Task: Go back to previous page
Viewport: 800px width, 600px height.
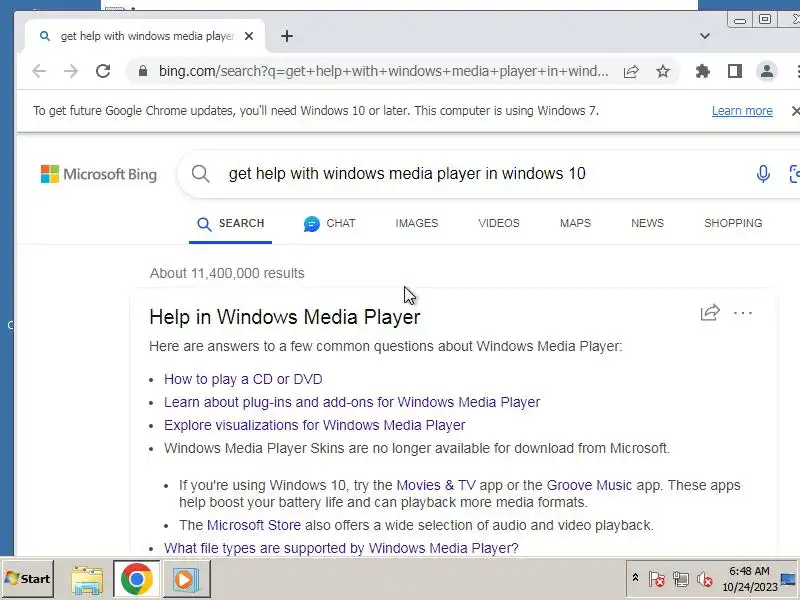Action: pyautogui.click(x=39, y=71)
